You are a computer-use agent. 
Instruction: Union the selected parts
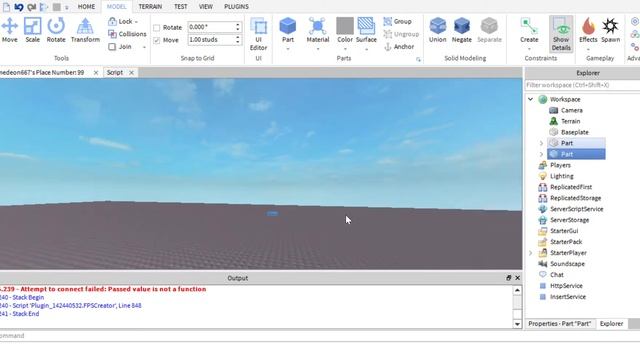click(438, 30)
